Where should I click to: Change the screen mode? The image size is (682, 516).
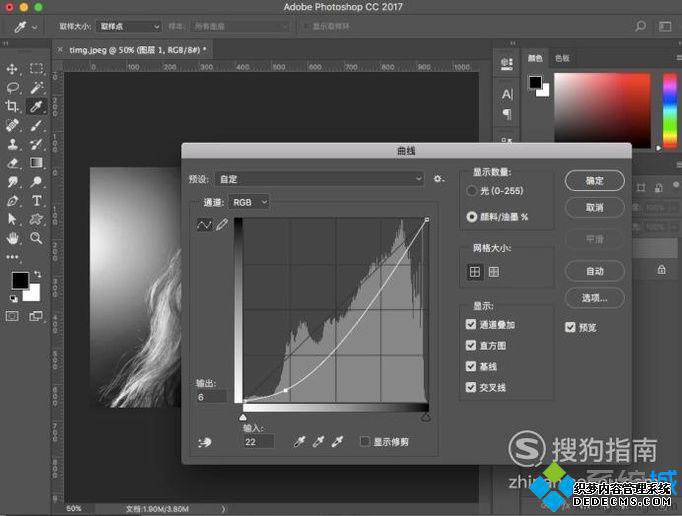[x=36, y=316]
